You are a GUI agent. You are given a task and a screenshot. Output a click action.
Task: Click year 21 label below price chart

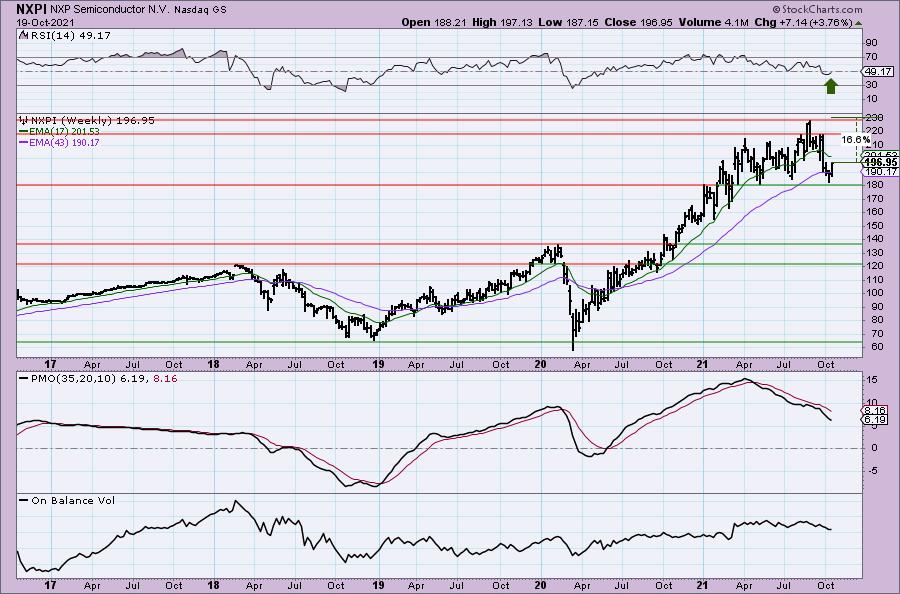[x=704, y=364]
